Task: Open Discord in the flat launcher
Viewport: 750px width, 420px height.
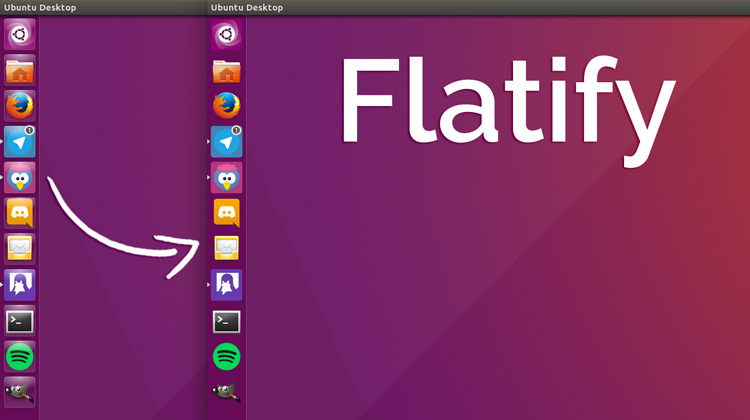Action: click(x=227, y=213)
